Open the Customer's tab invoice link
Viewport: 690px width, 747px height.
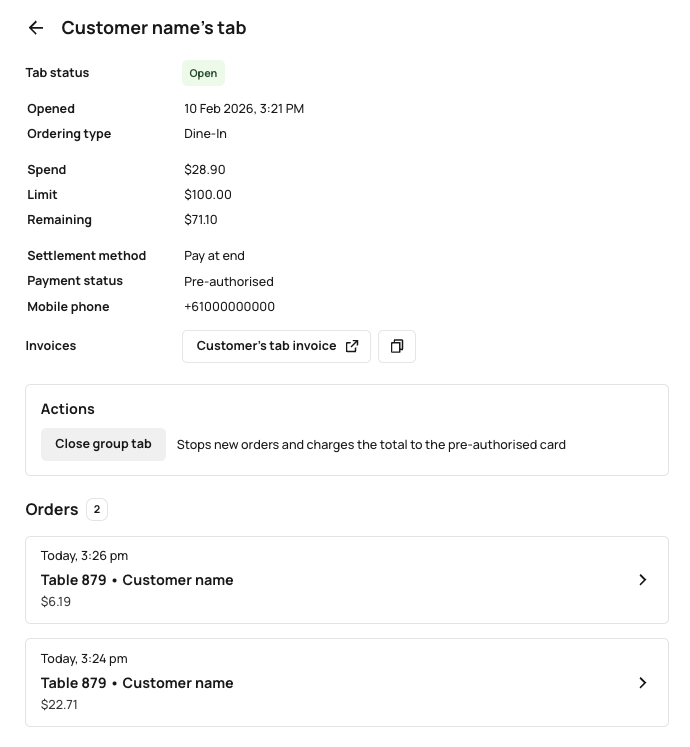coord(266,346)
